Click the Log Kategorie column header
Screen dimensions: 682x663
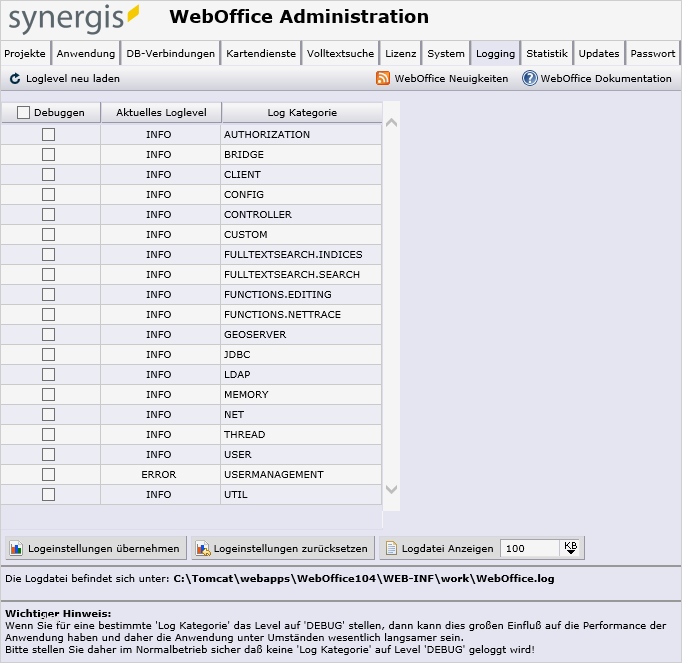pos(302,113)
